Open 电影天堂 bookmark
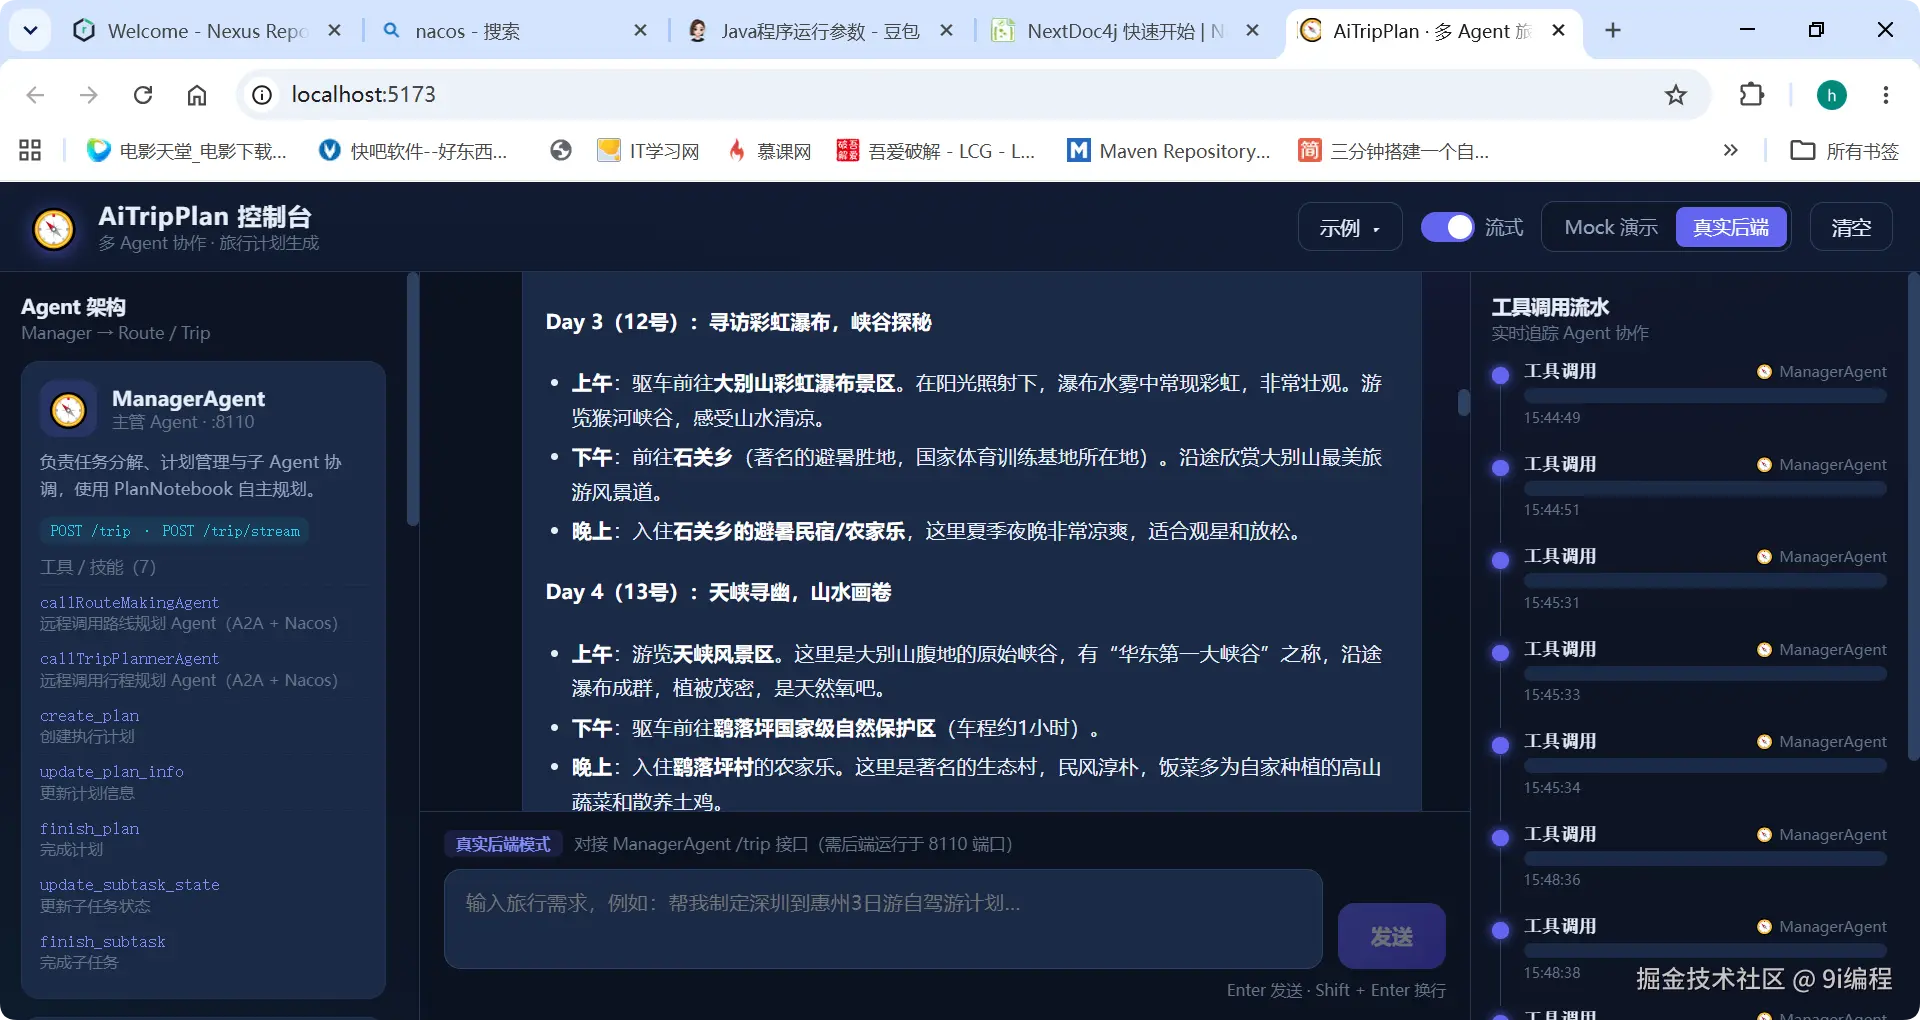 click(187, 151)
